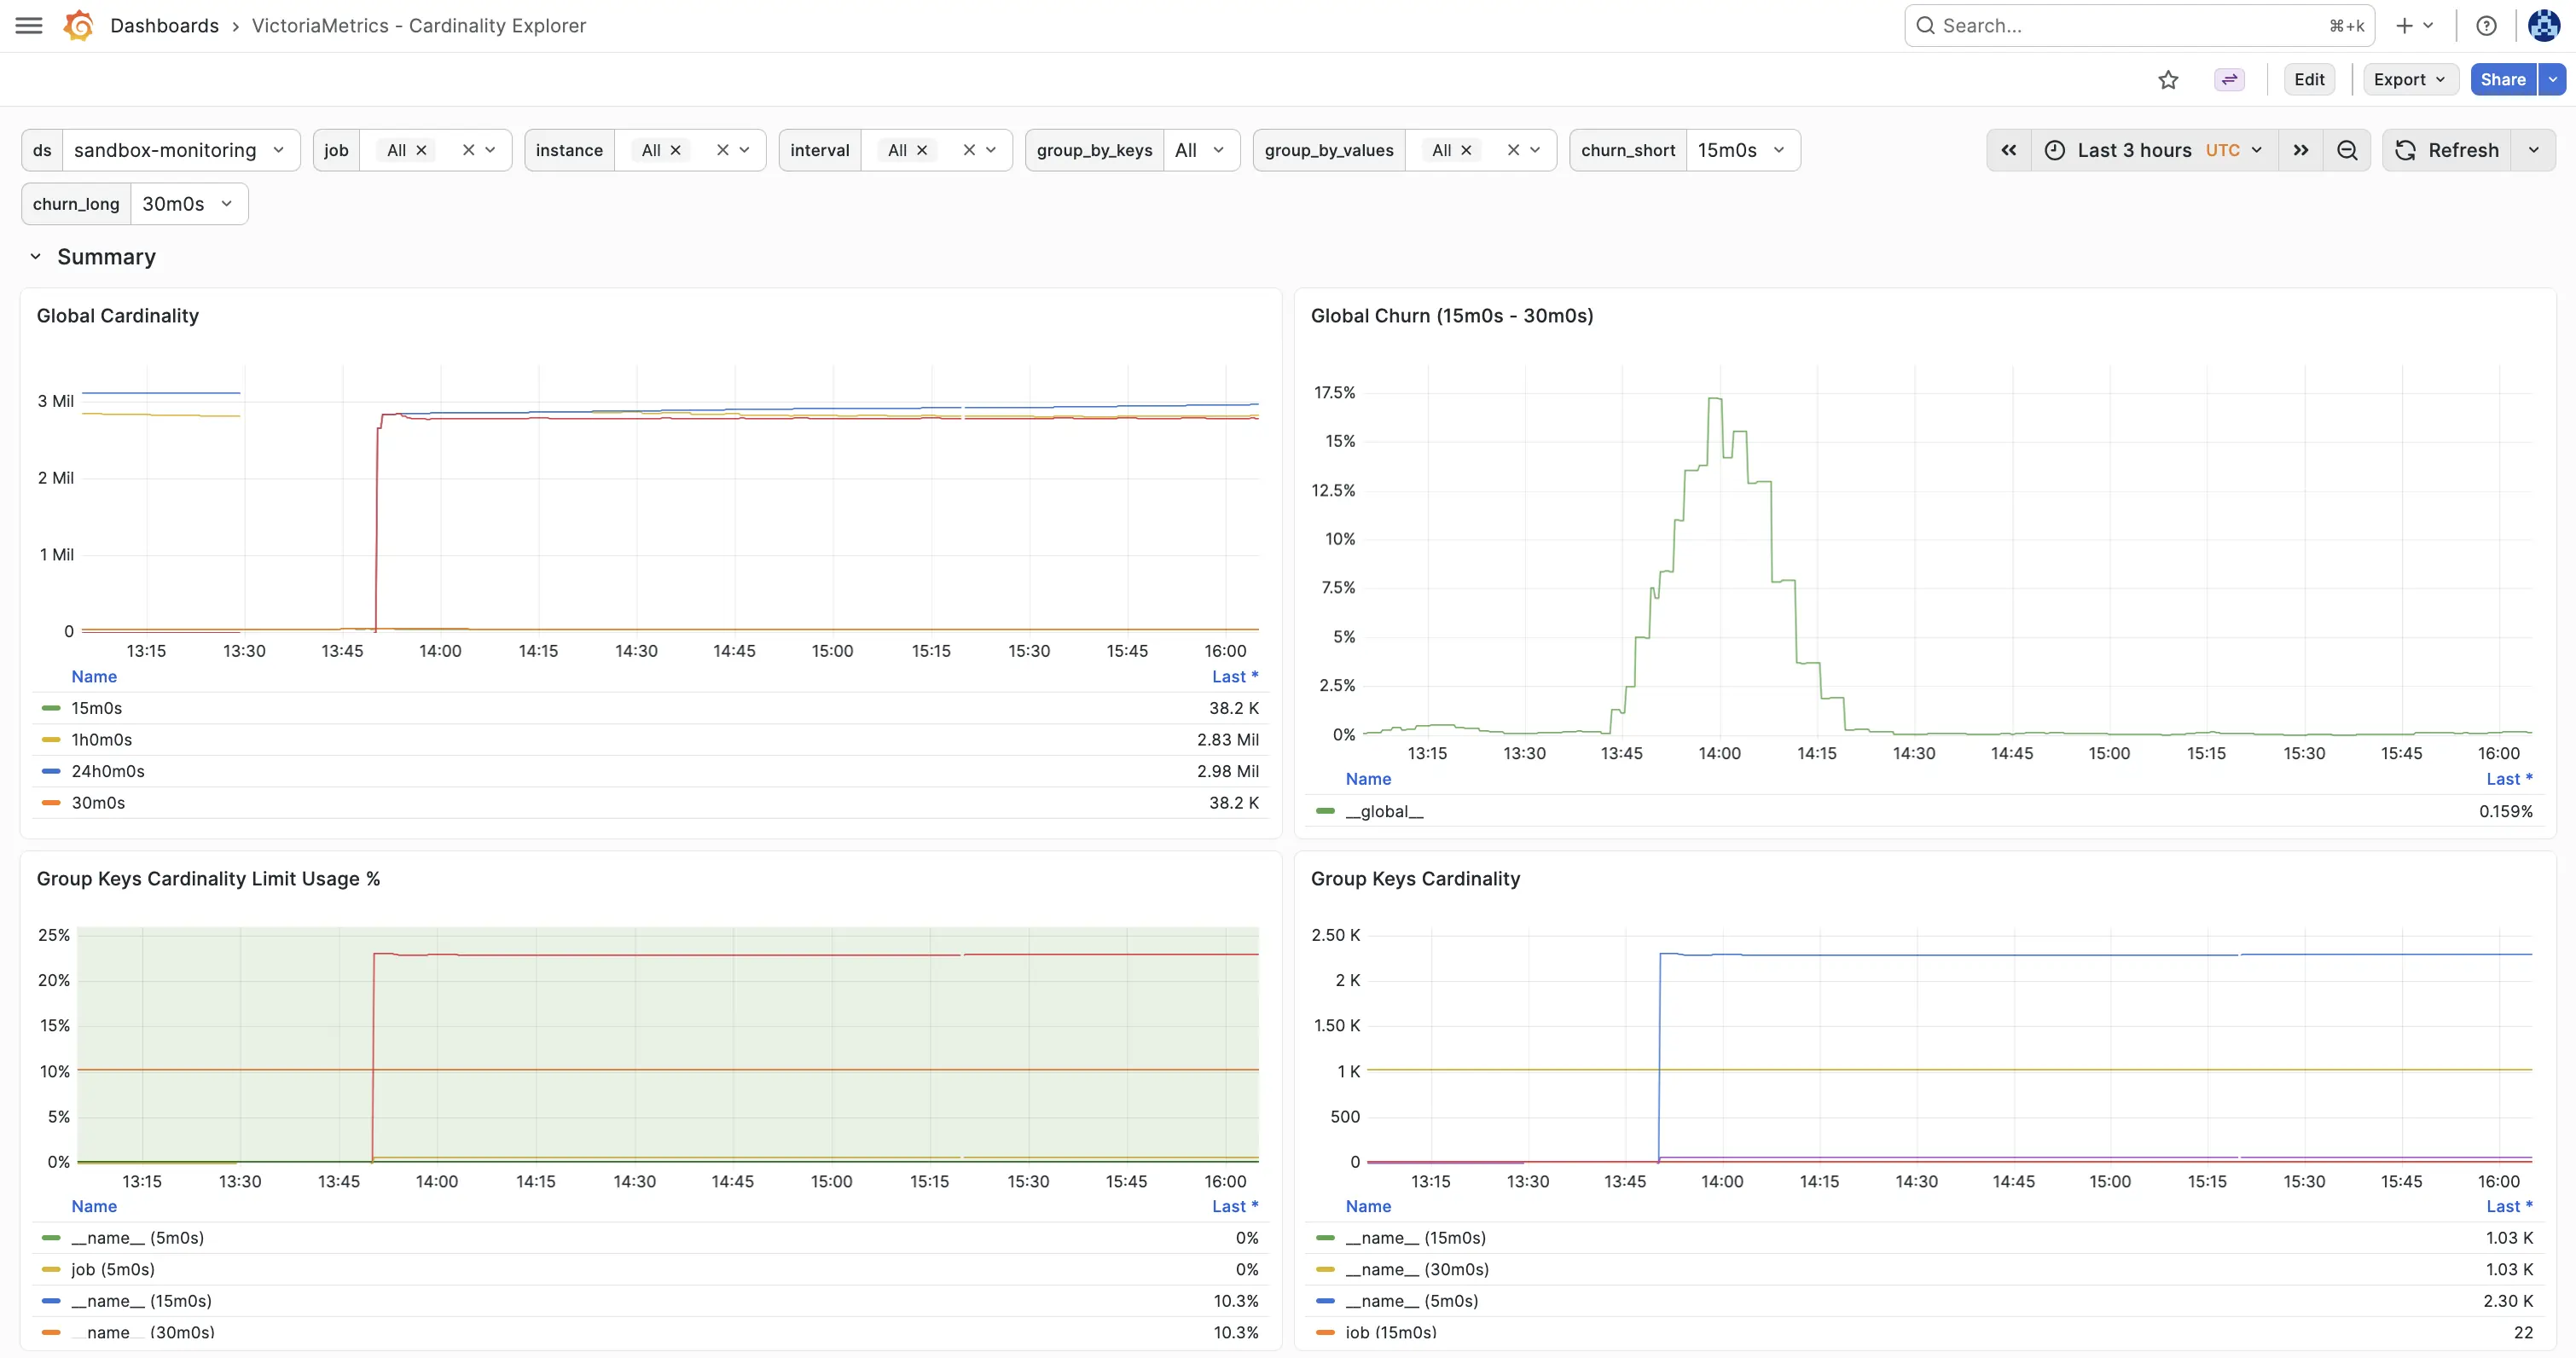Star this dashboard as favorite

(2168, 80)
